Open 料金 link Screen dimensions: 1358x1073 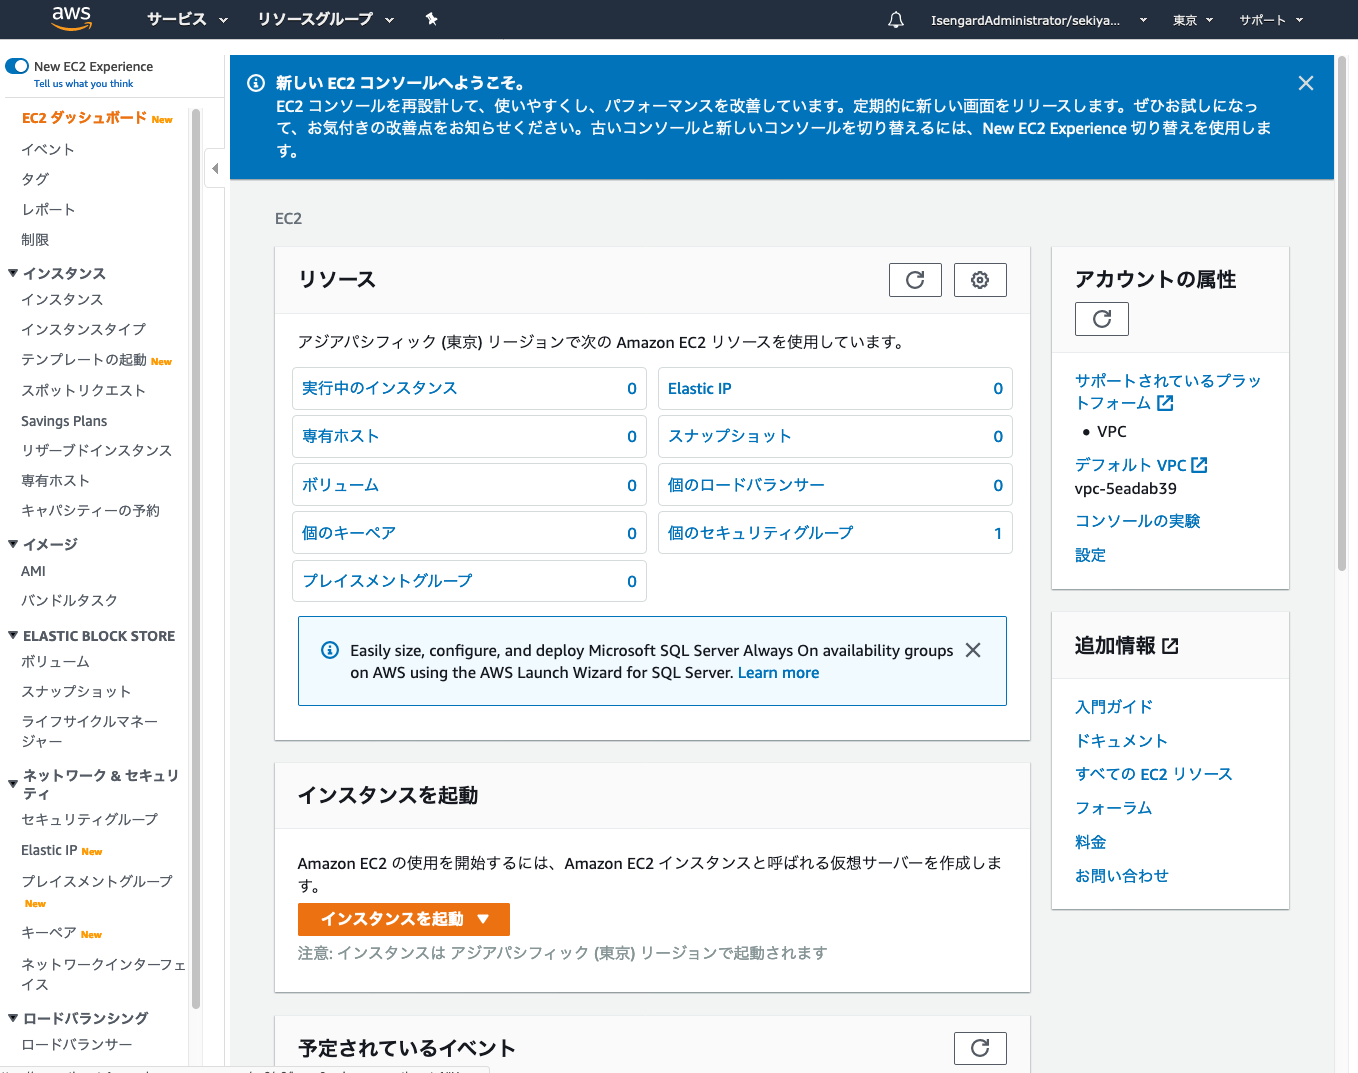tap(1090, 842)
